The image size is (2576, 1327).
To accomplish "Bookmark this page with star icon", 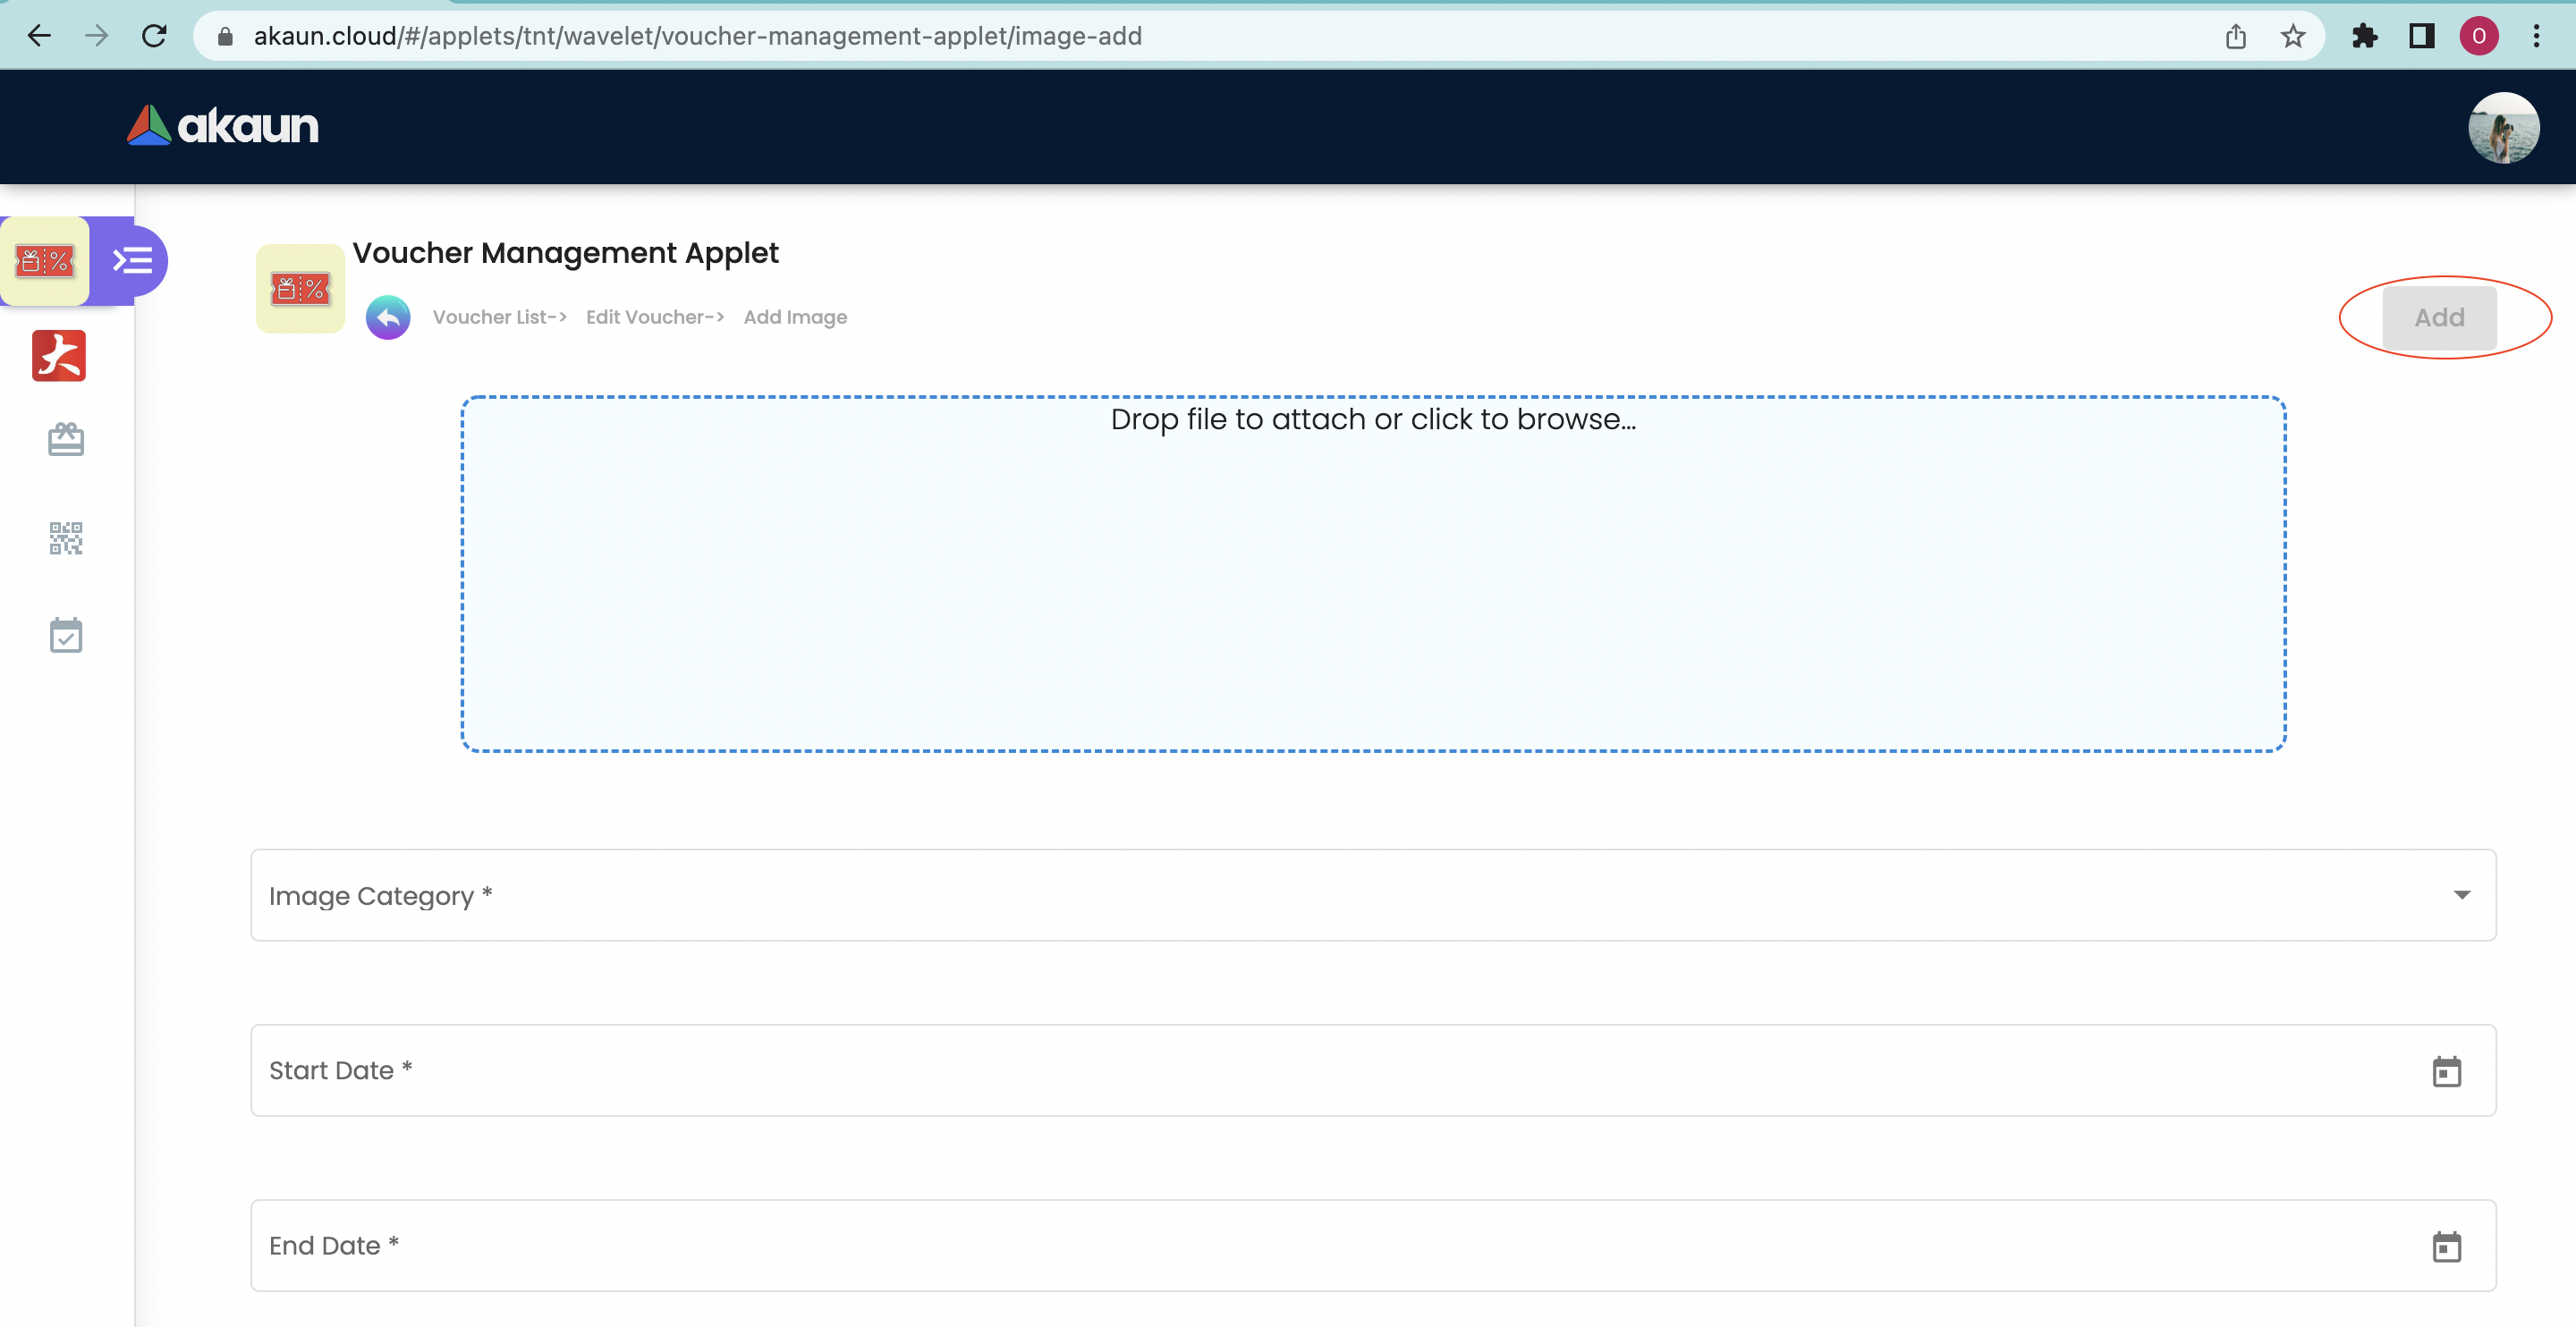I will click(2292, 37).
